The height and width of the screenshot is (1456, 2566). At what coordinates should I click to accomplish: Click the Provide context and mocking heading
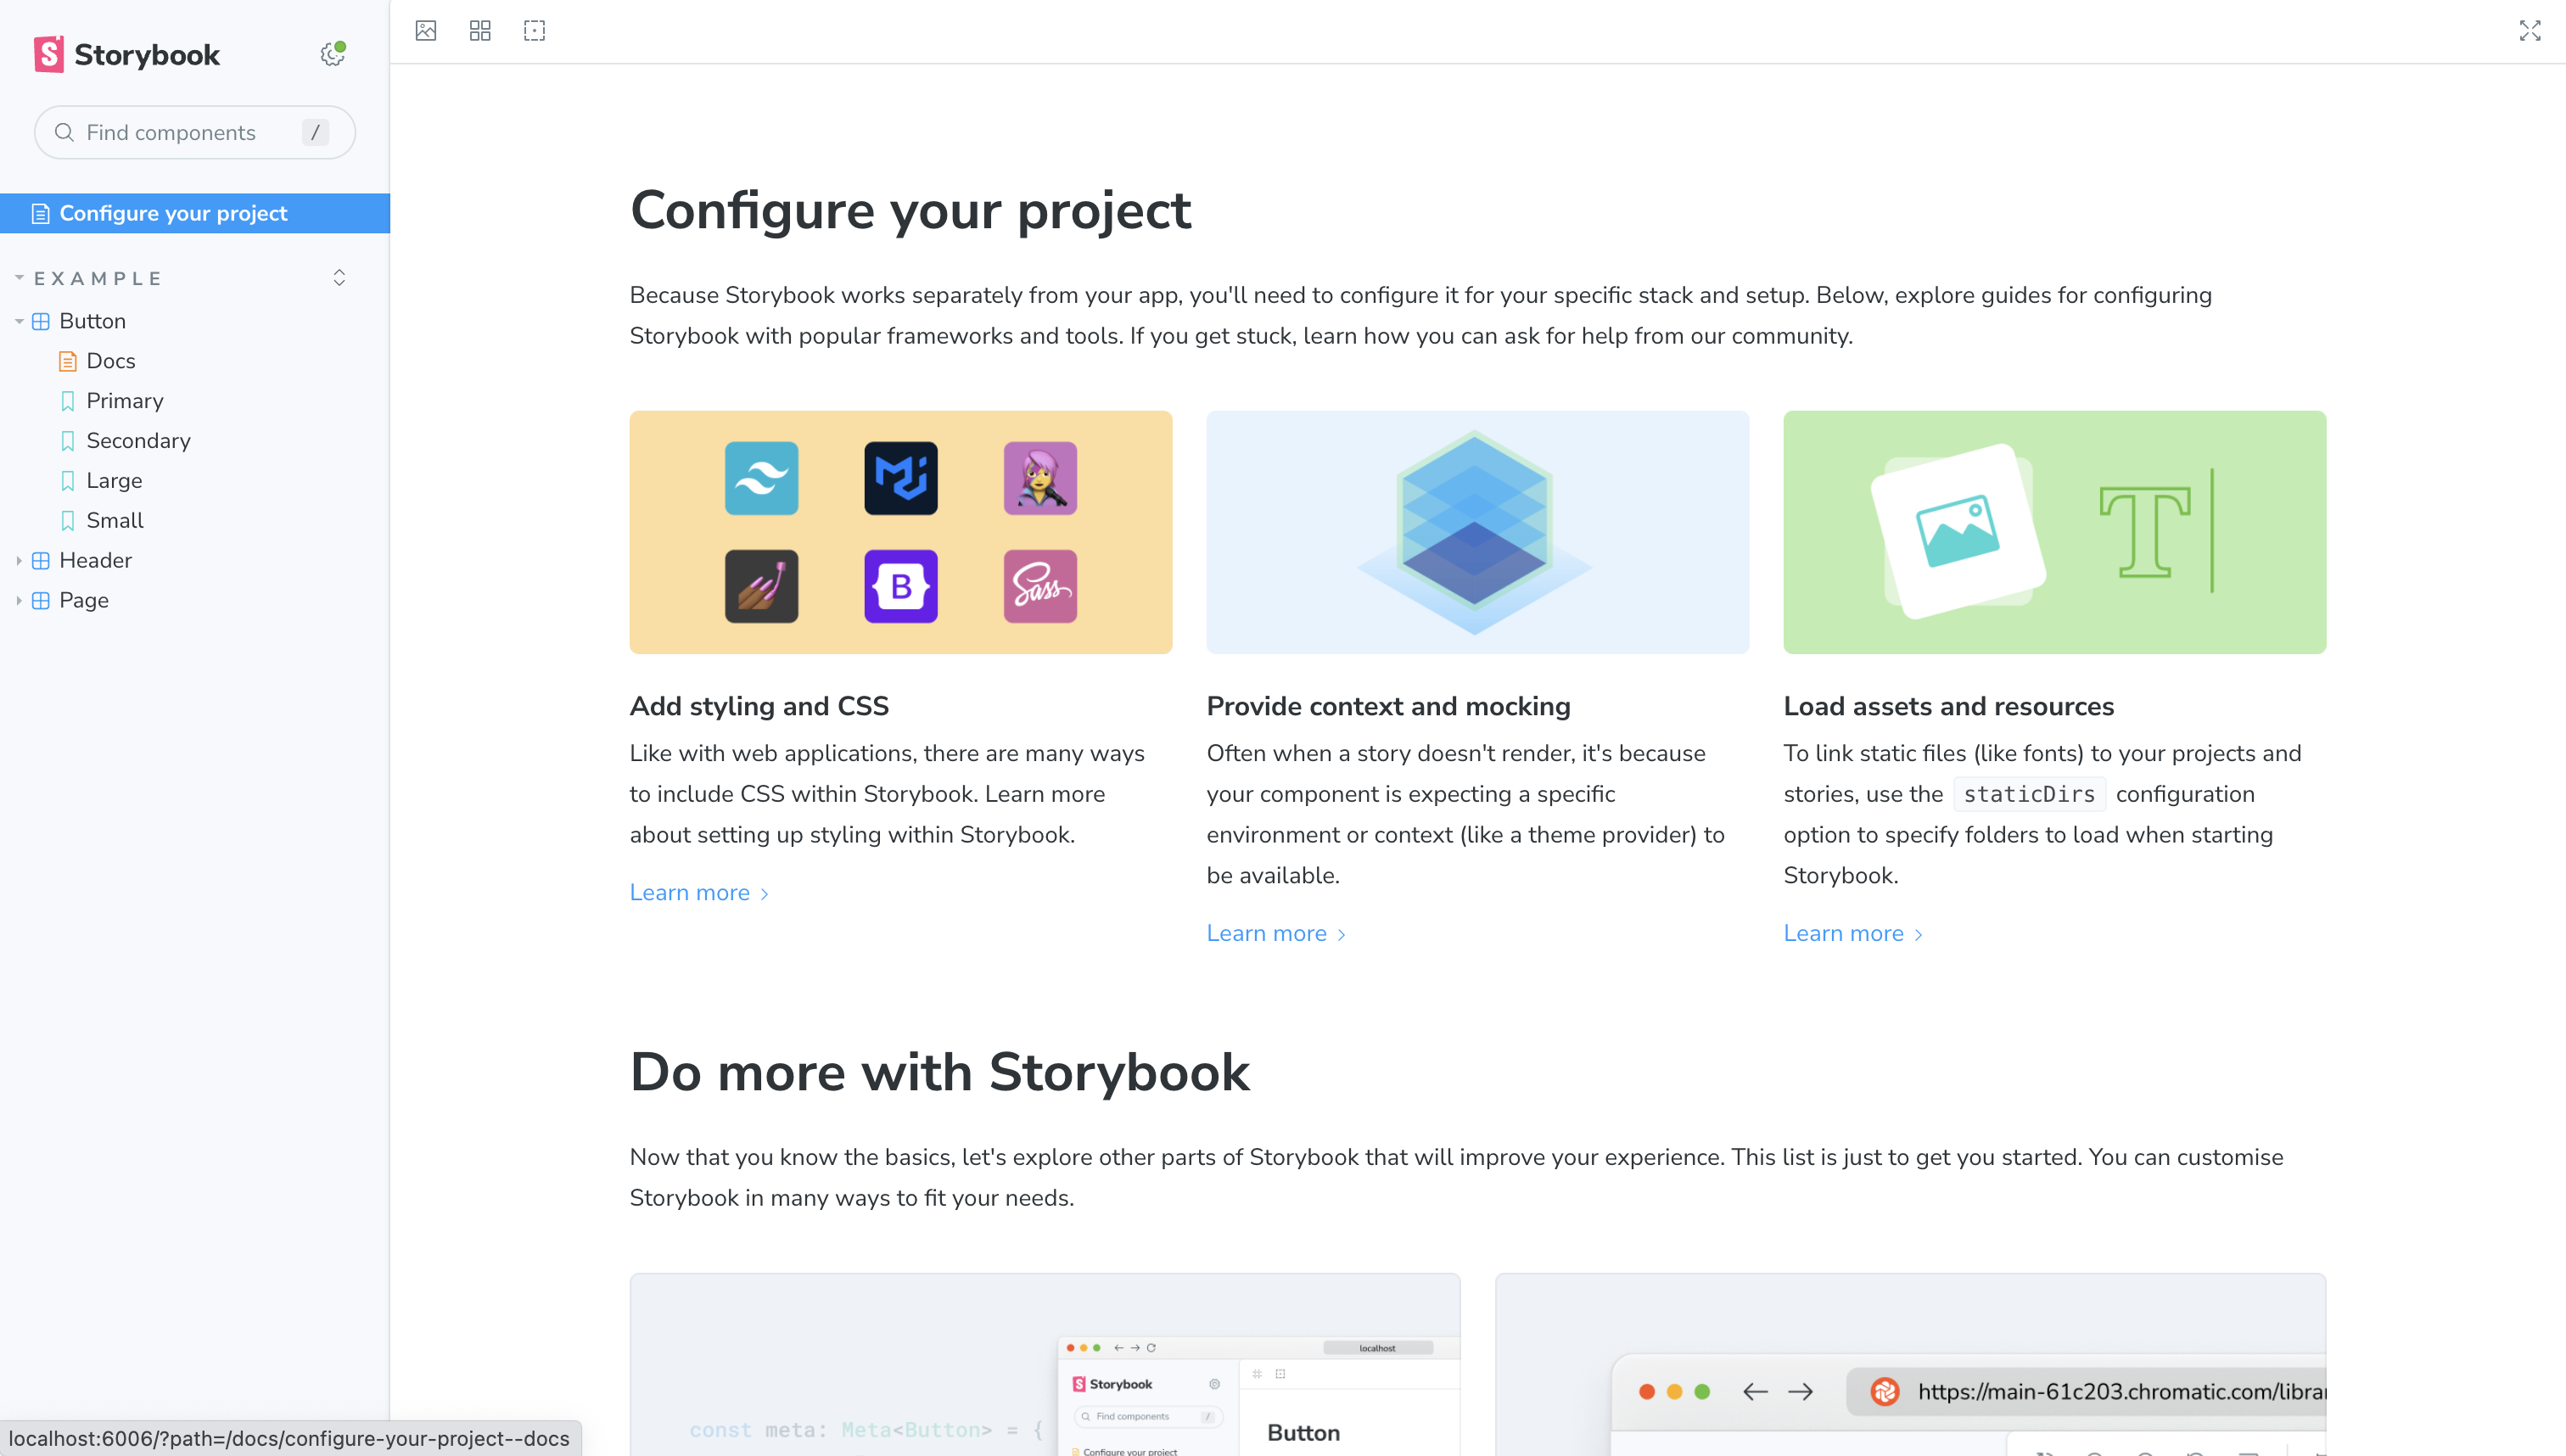(1388, 706)
